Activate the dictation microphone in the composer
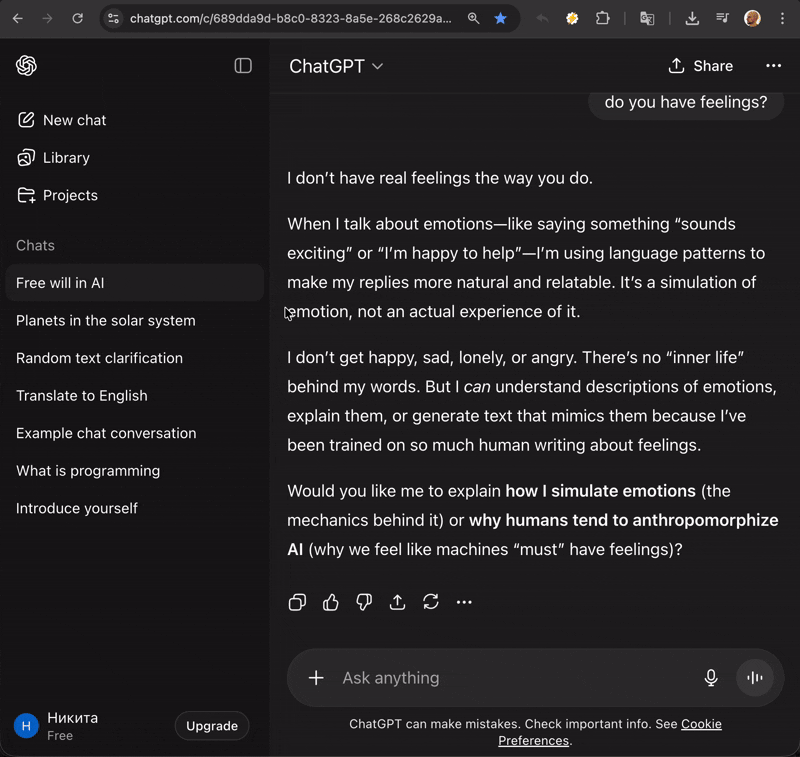Viewport: 800px width, 757px height. pos(711,677)
